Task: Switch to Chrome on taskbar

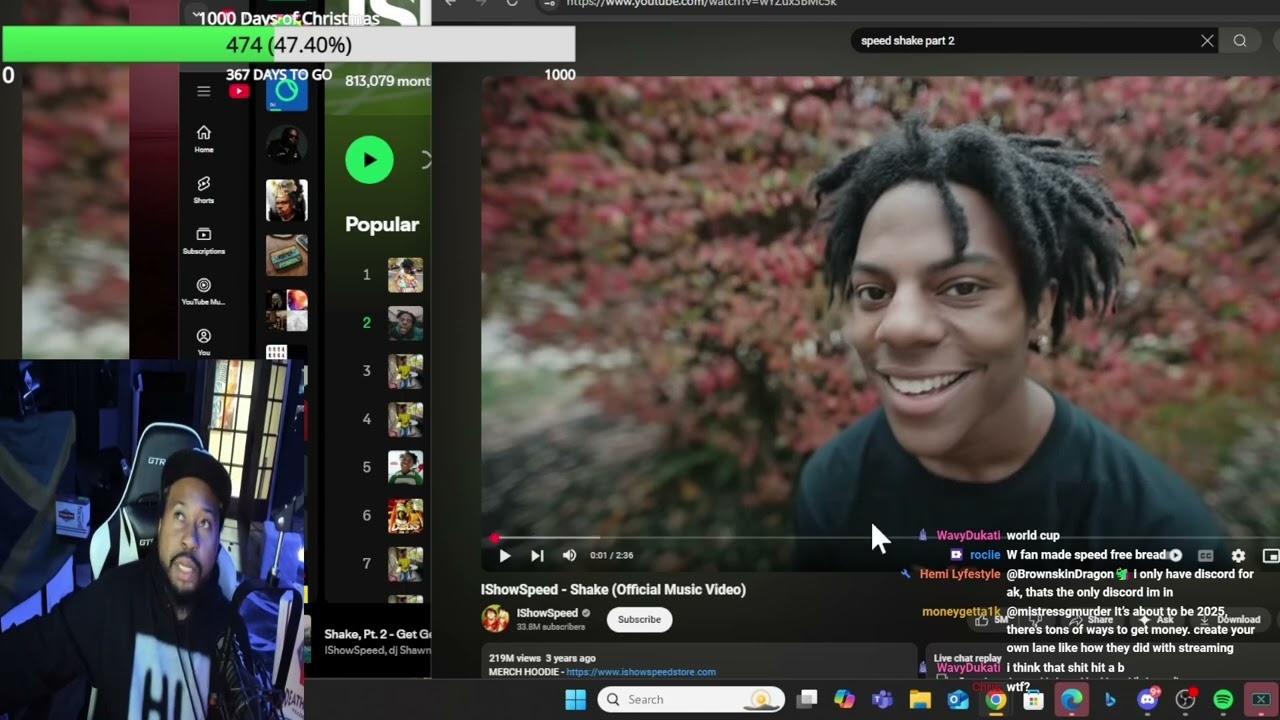Action: click(996, 699)
